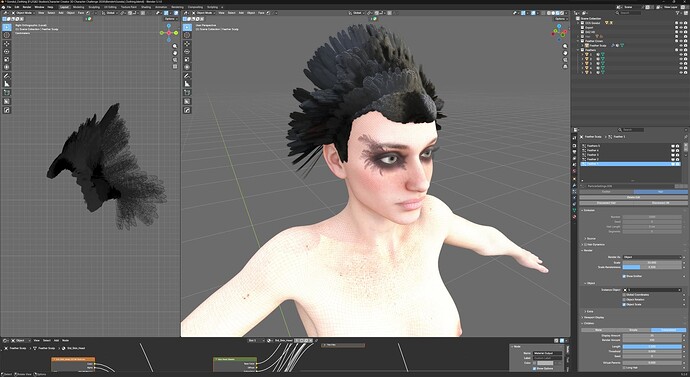Screen dimensions: 690x377
Task: Switch orthographic/perspective grid icon in left viewport
Action: point(175,67)
